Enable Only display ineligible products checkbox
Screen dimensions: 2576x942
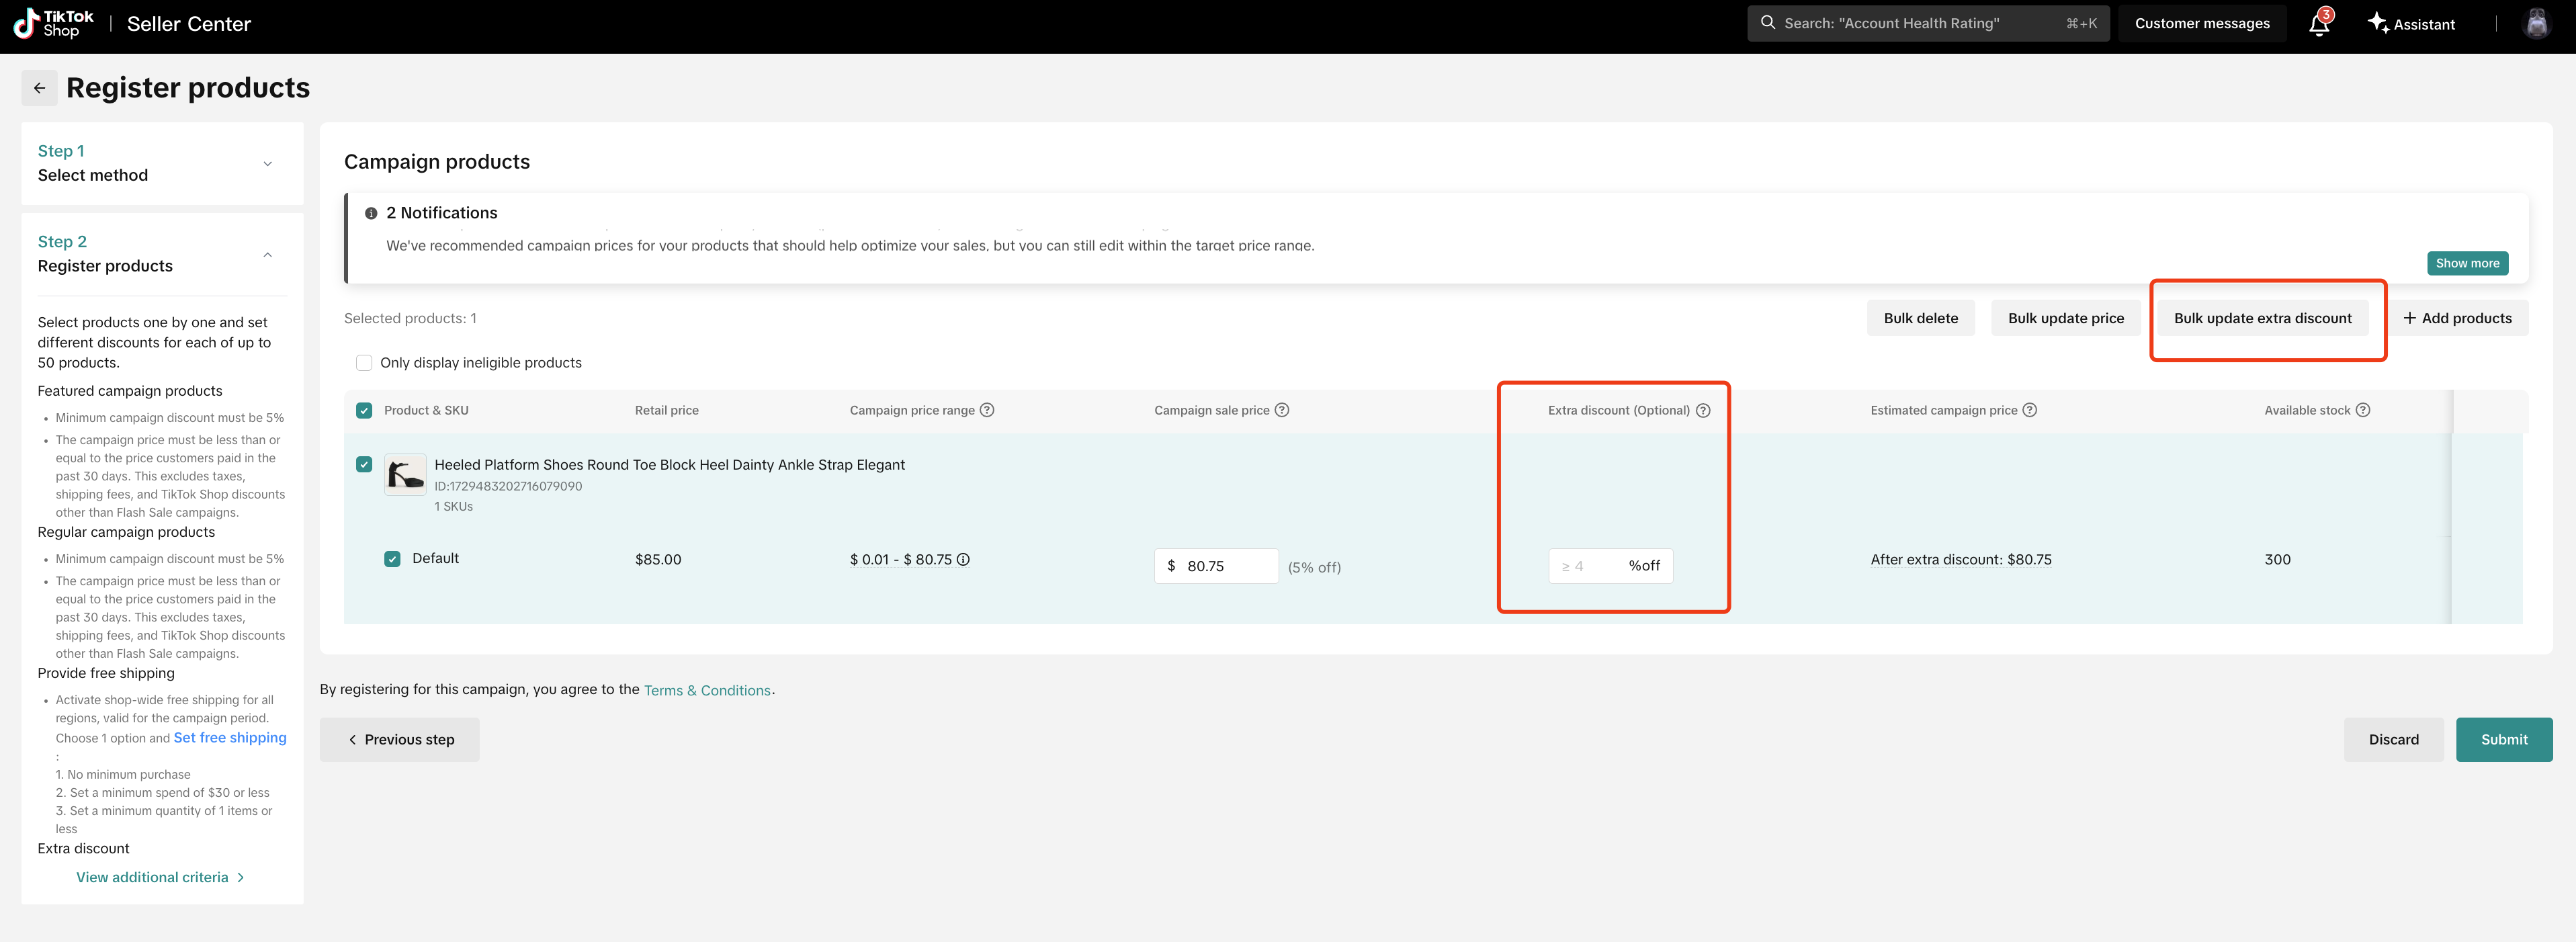364,363
